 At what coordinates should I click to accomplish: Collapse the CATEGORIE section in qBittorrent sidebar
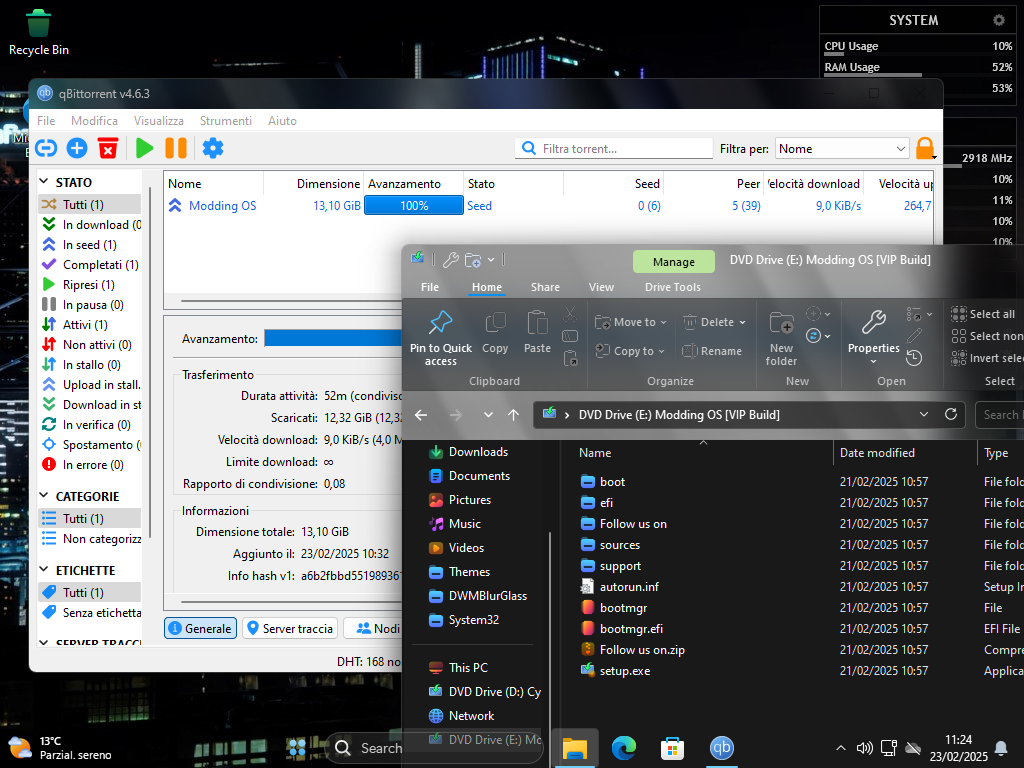(44, 496)
